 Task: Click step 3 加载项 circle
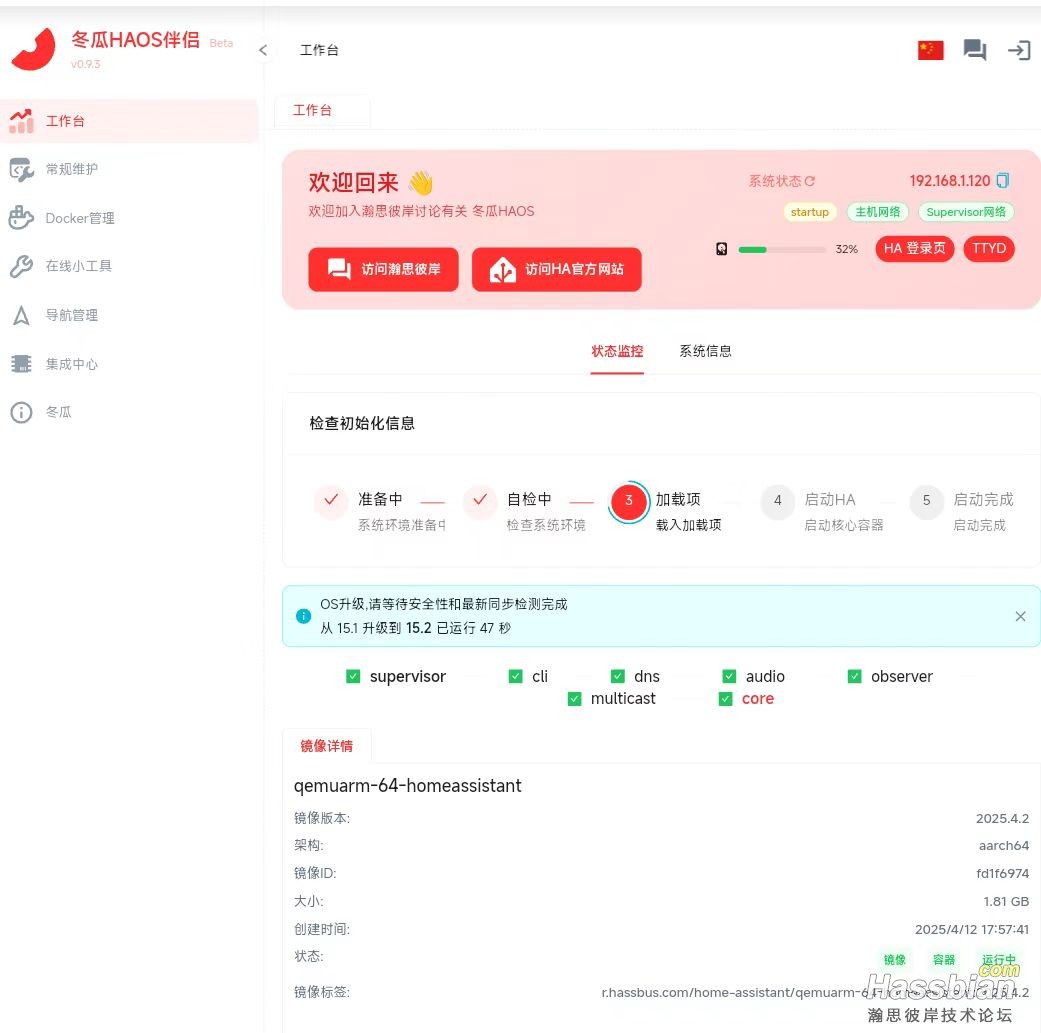click(629, 501)
